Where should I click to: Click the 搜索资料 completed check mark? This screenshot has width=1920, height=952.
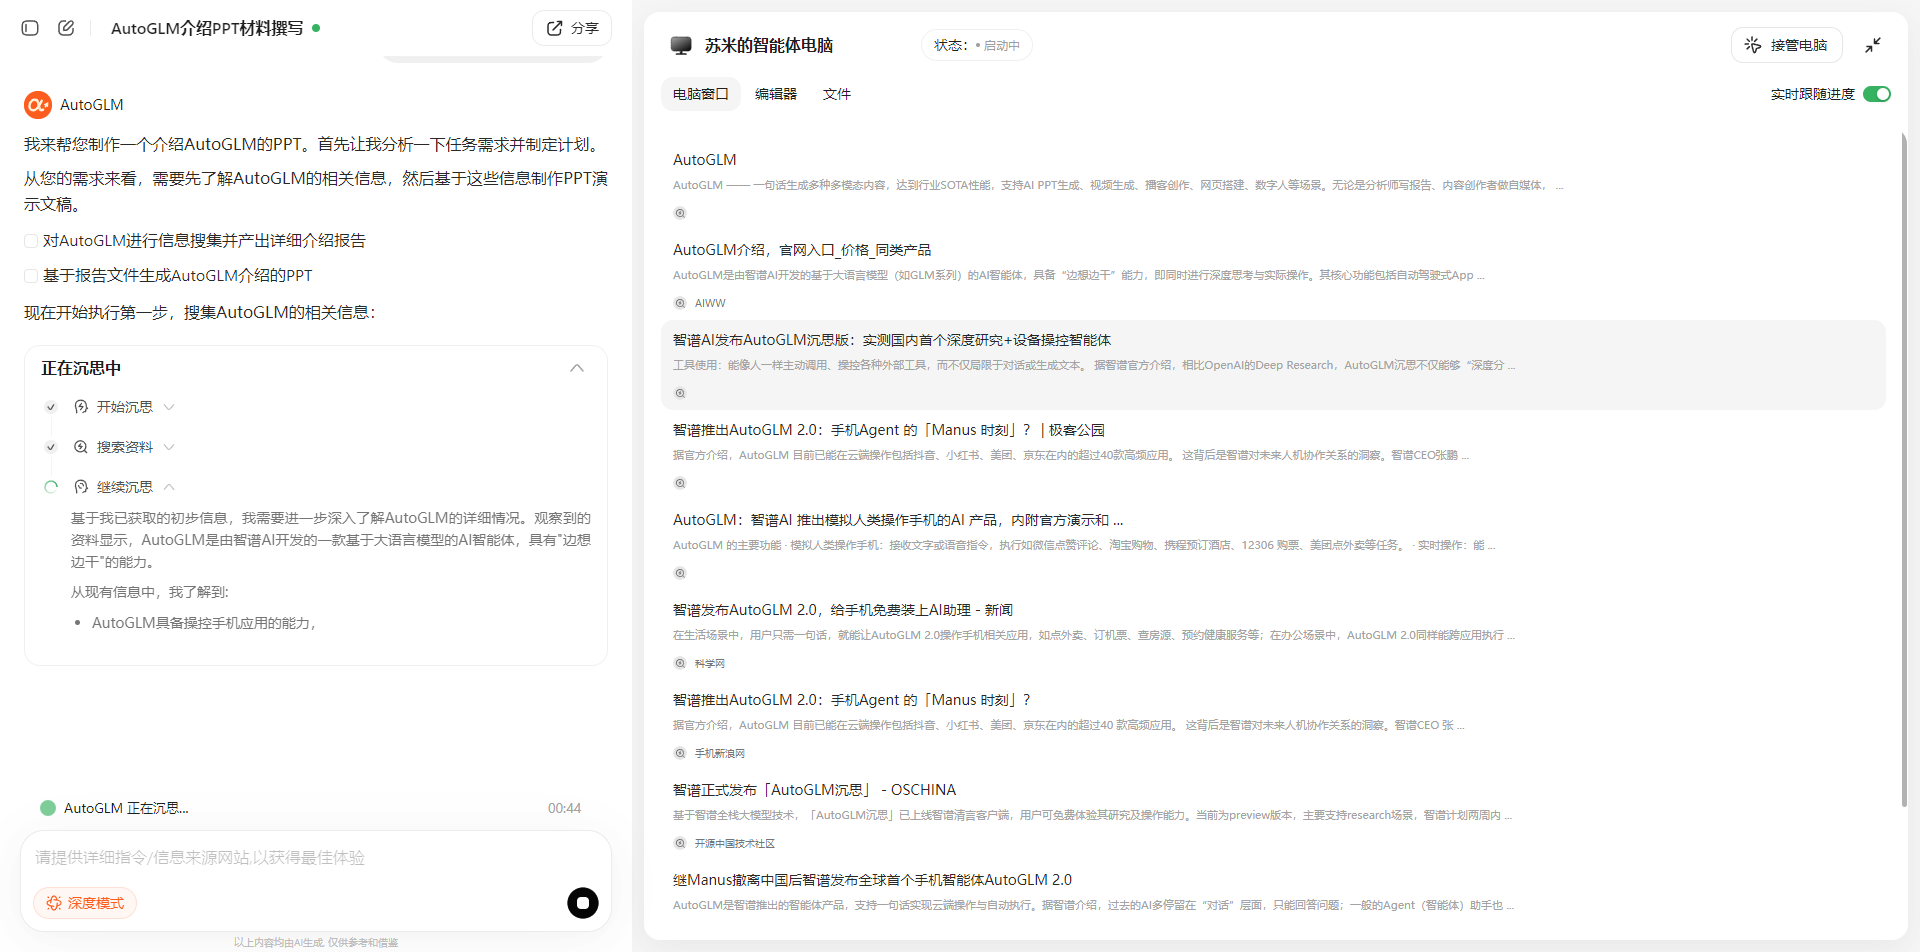pyautogui.click(x=51, y=447)
